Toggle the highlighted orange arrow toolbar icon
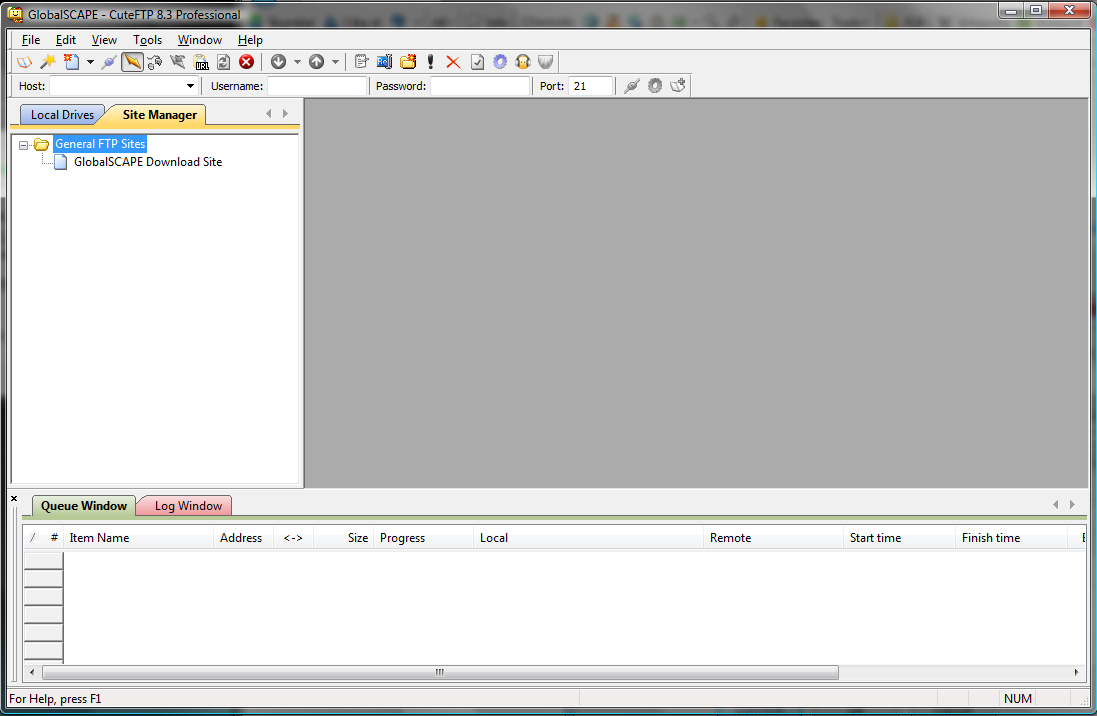 pyautogui.click(x=132, y=62)
